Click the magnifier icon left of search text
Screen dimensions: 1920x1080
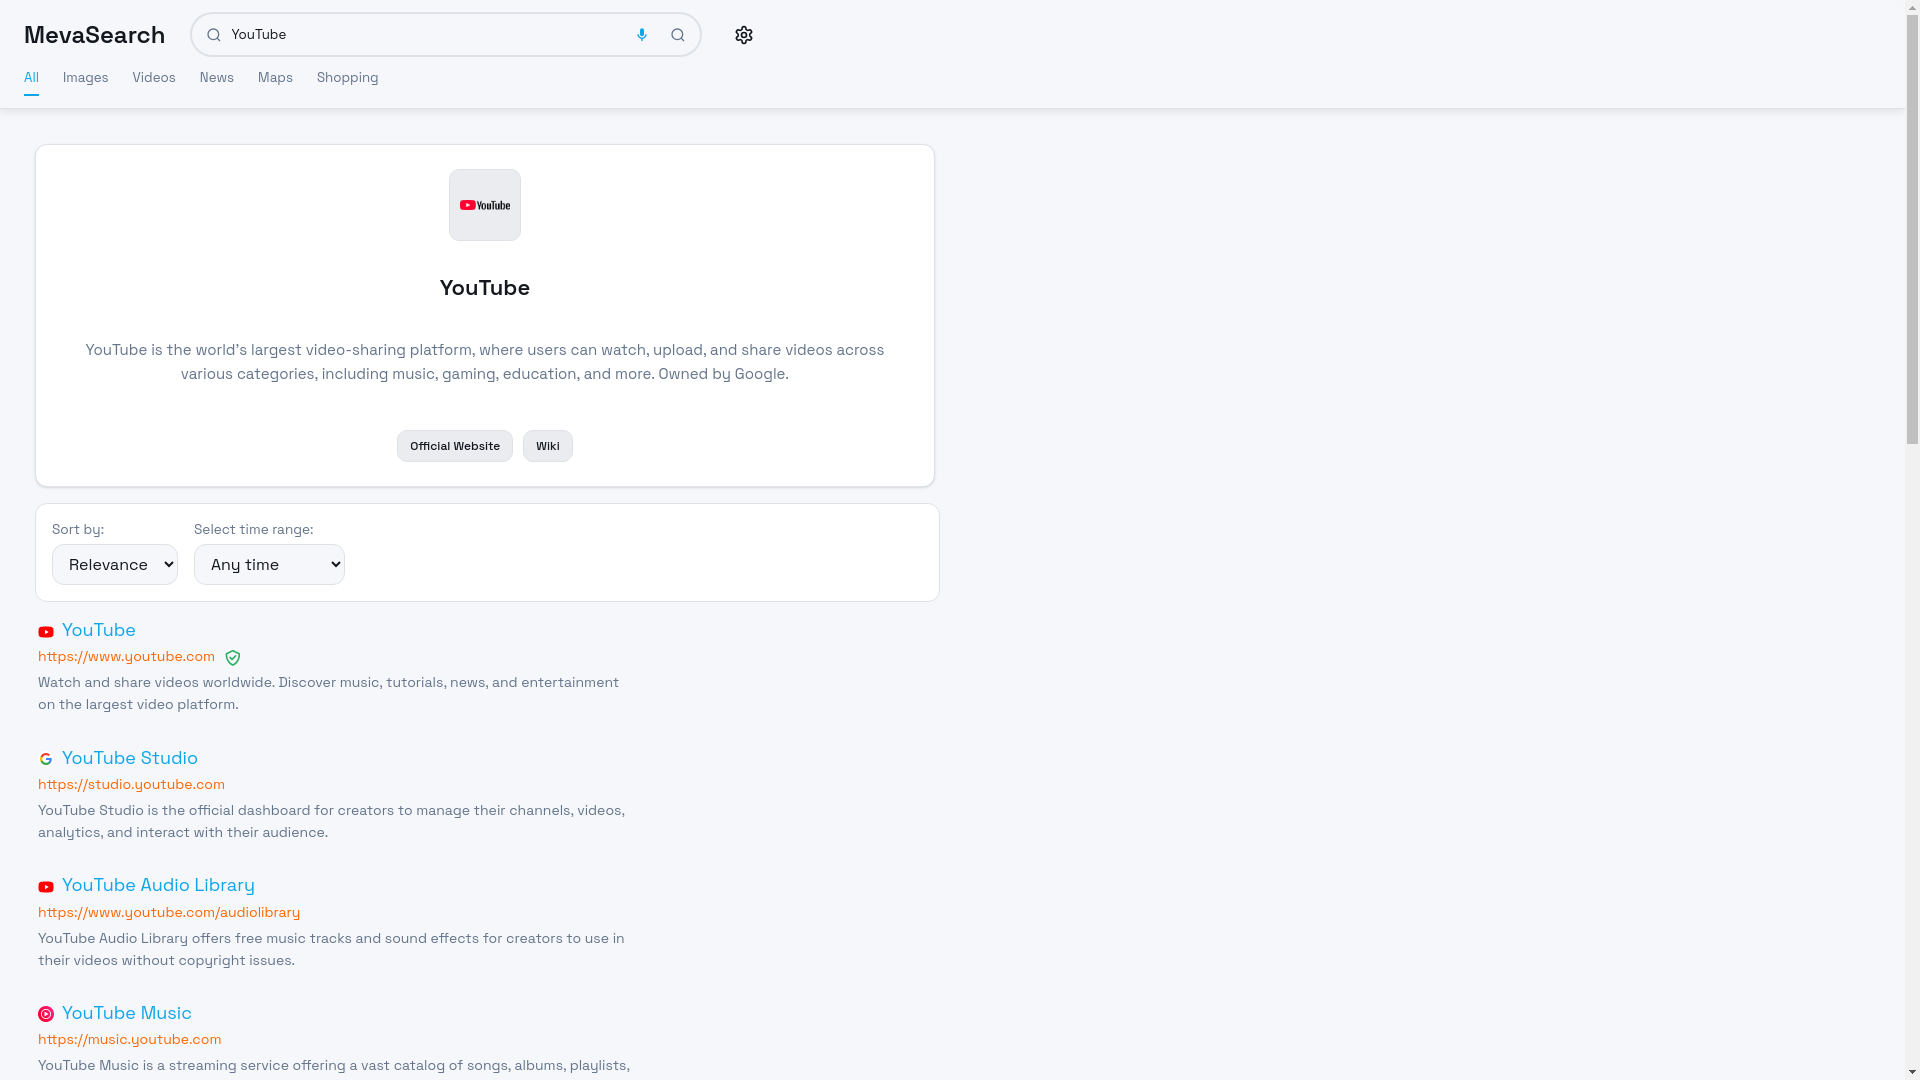pyautogui.click(x=214, y=35)
